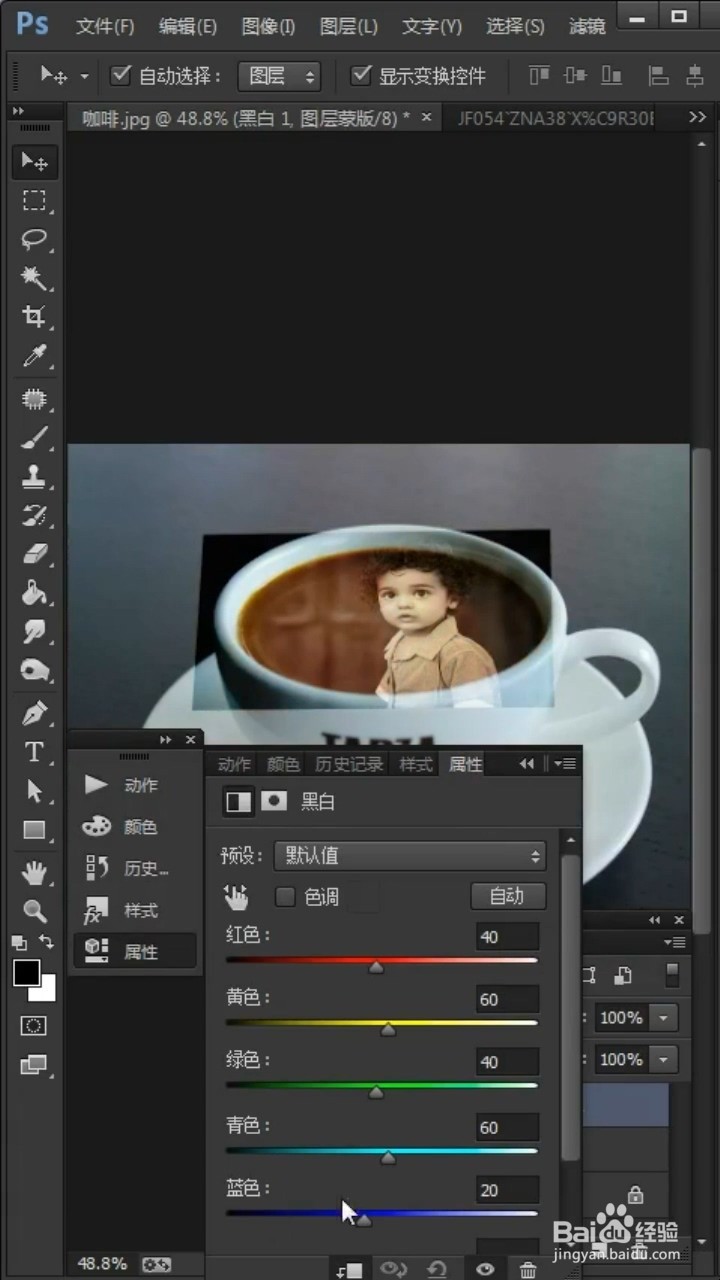Image resolution: width=720 pixels, height=1280 pixels.
Task: Open Auto-Select 图层 dropdown
Action: (279, 76)
